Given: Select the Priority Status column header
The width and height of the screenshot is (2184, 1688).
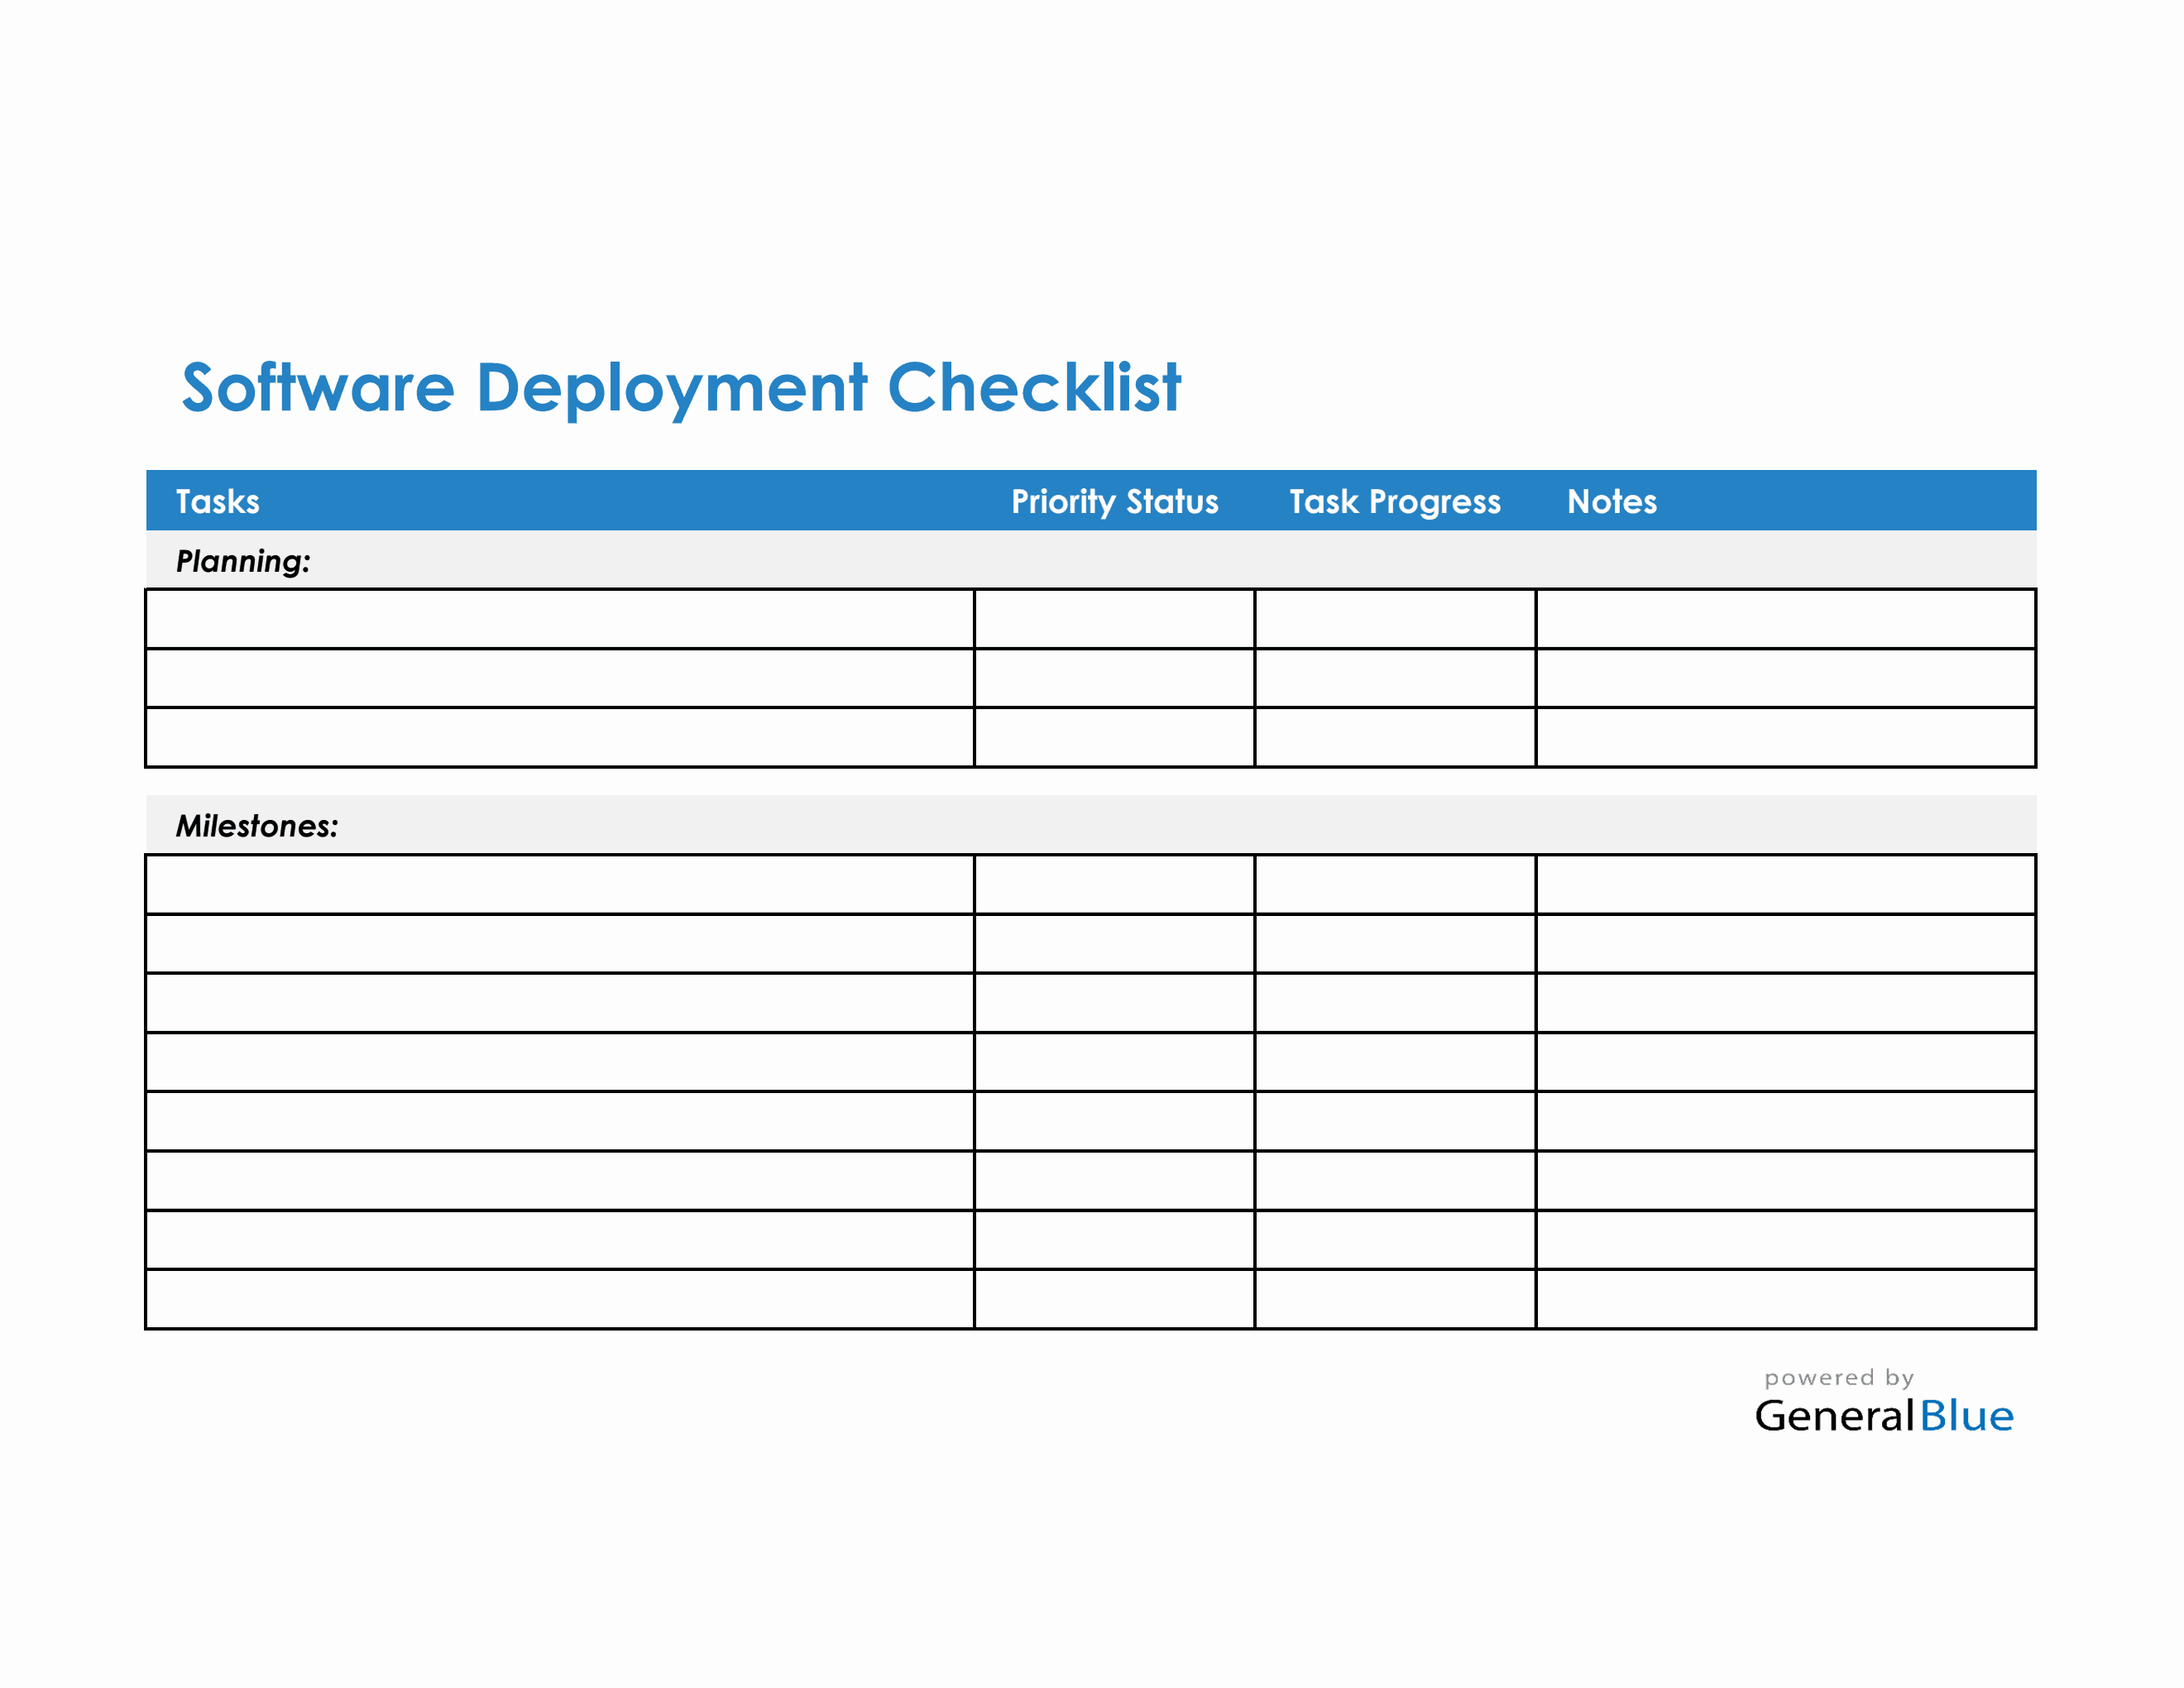Looking at the screenshot, I should coord(1114,502).
